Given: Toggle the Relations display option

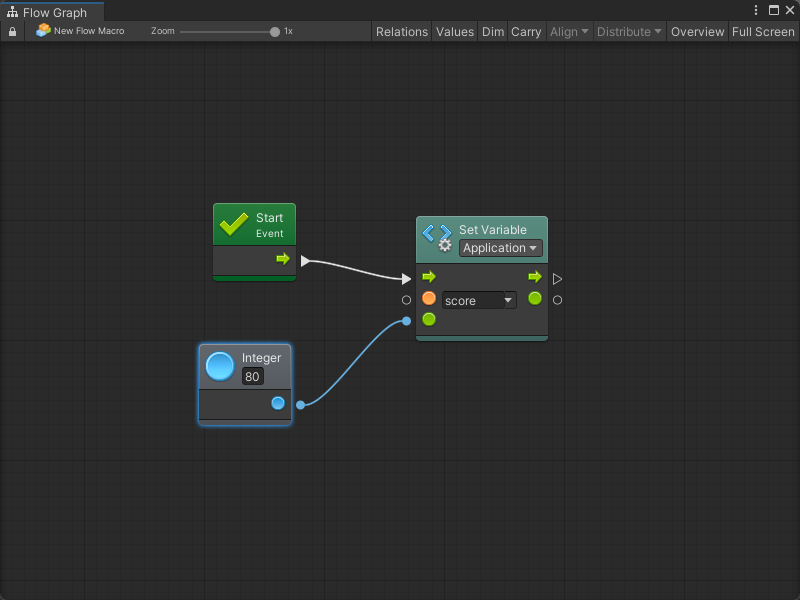Looking at the screenshot, I should 401,32.
